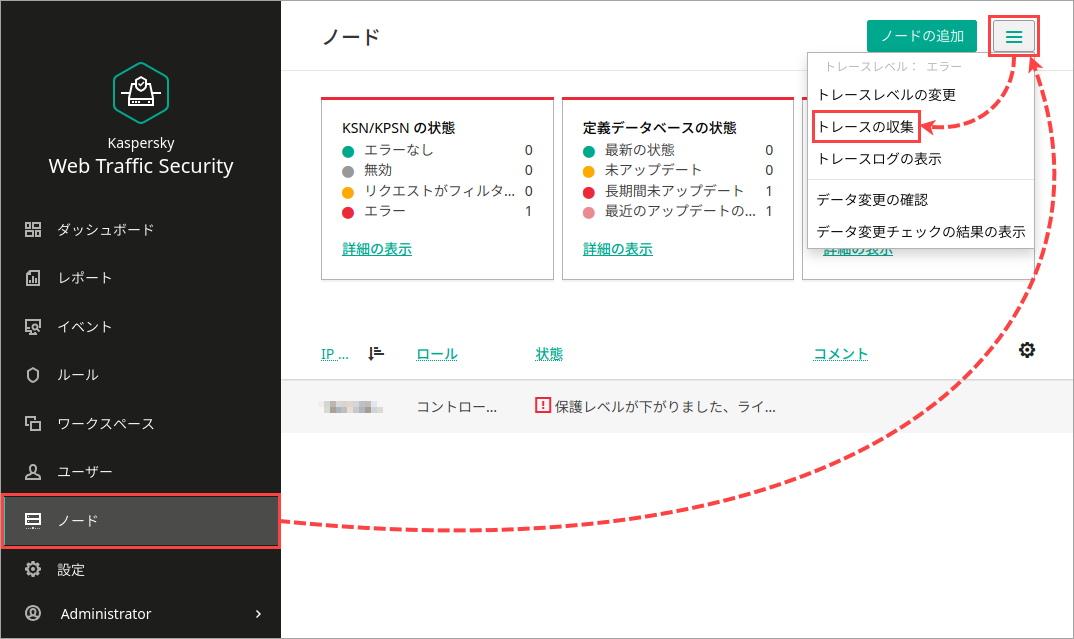Open the Events (イベント) sidebar icon
This screenshot has height=639, width=1074.
(x=33, y=326)
